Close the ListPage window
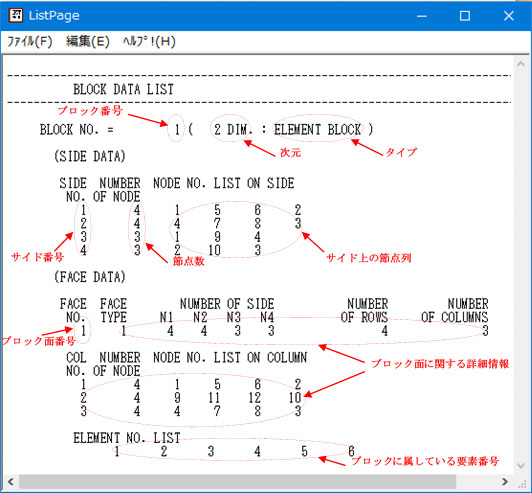Screen dimensions: 532x493 click(x=508, y=16)
